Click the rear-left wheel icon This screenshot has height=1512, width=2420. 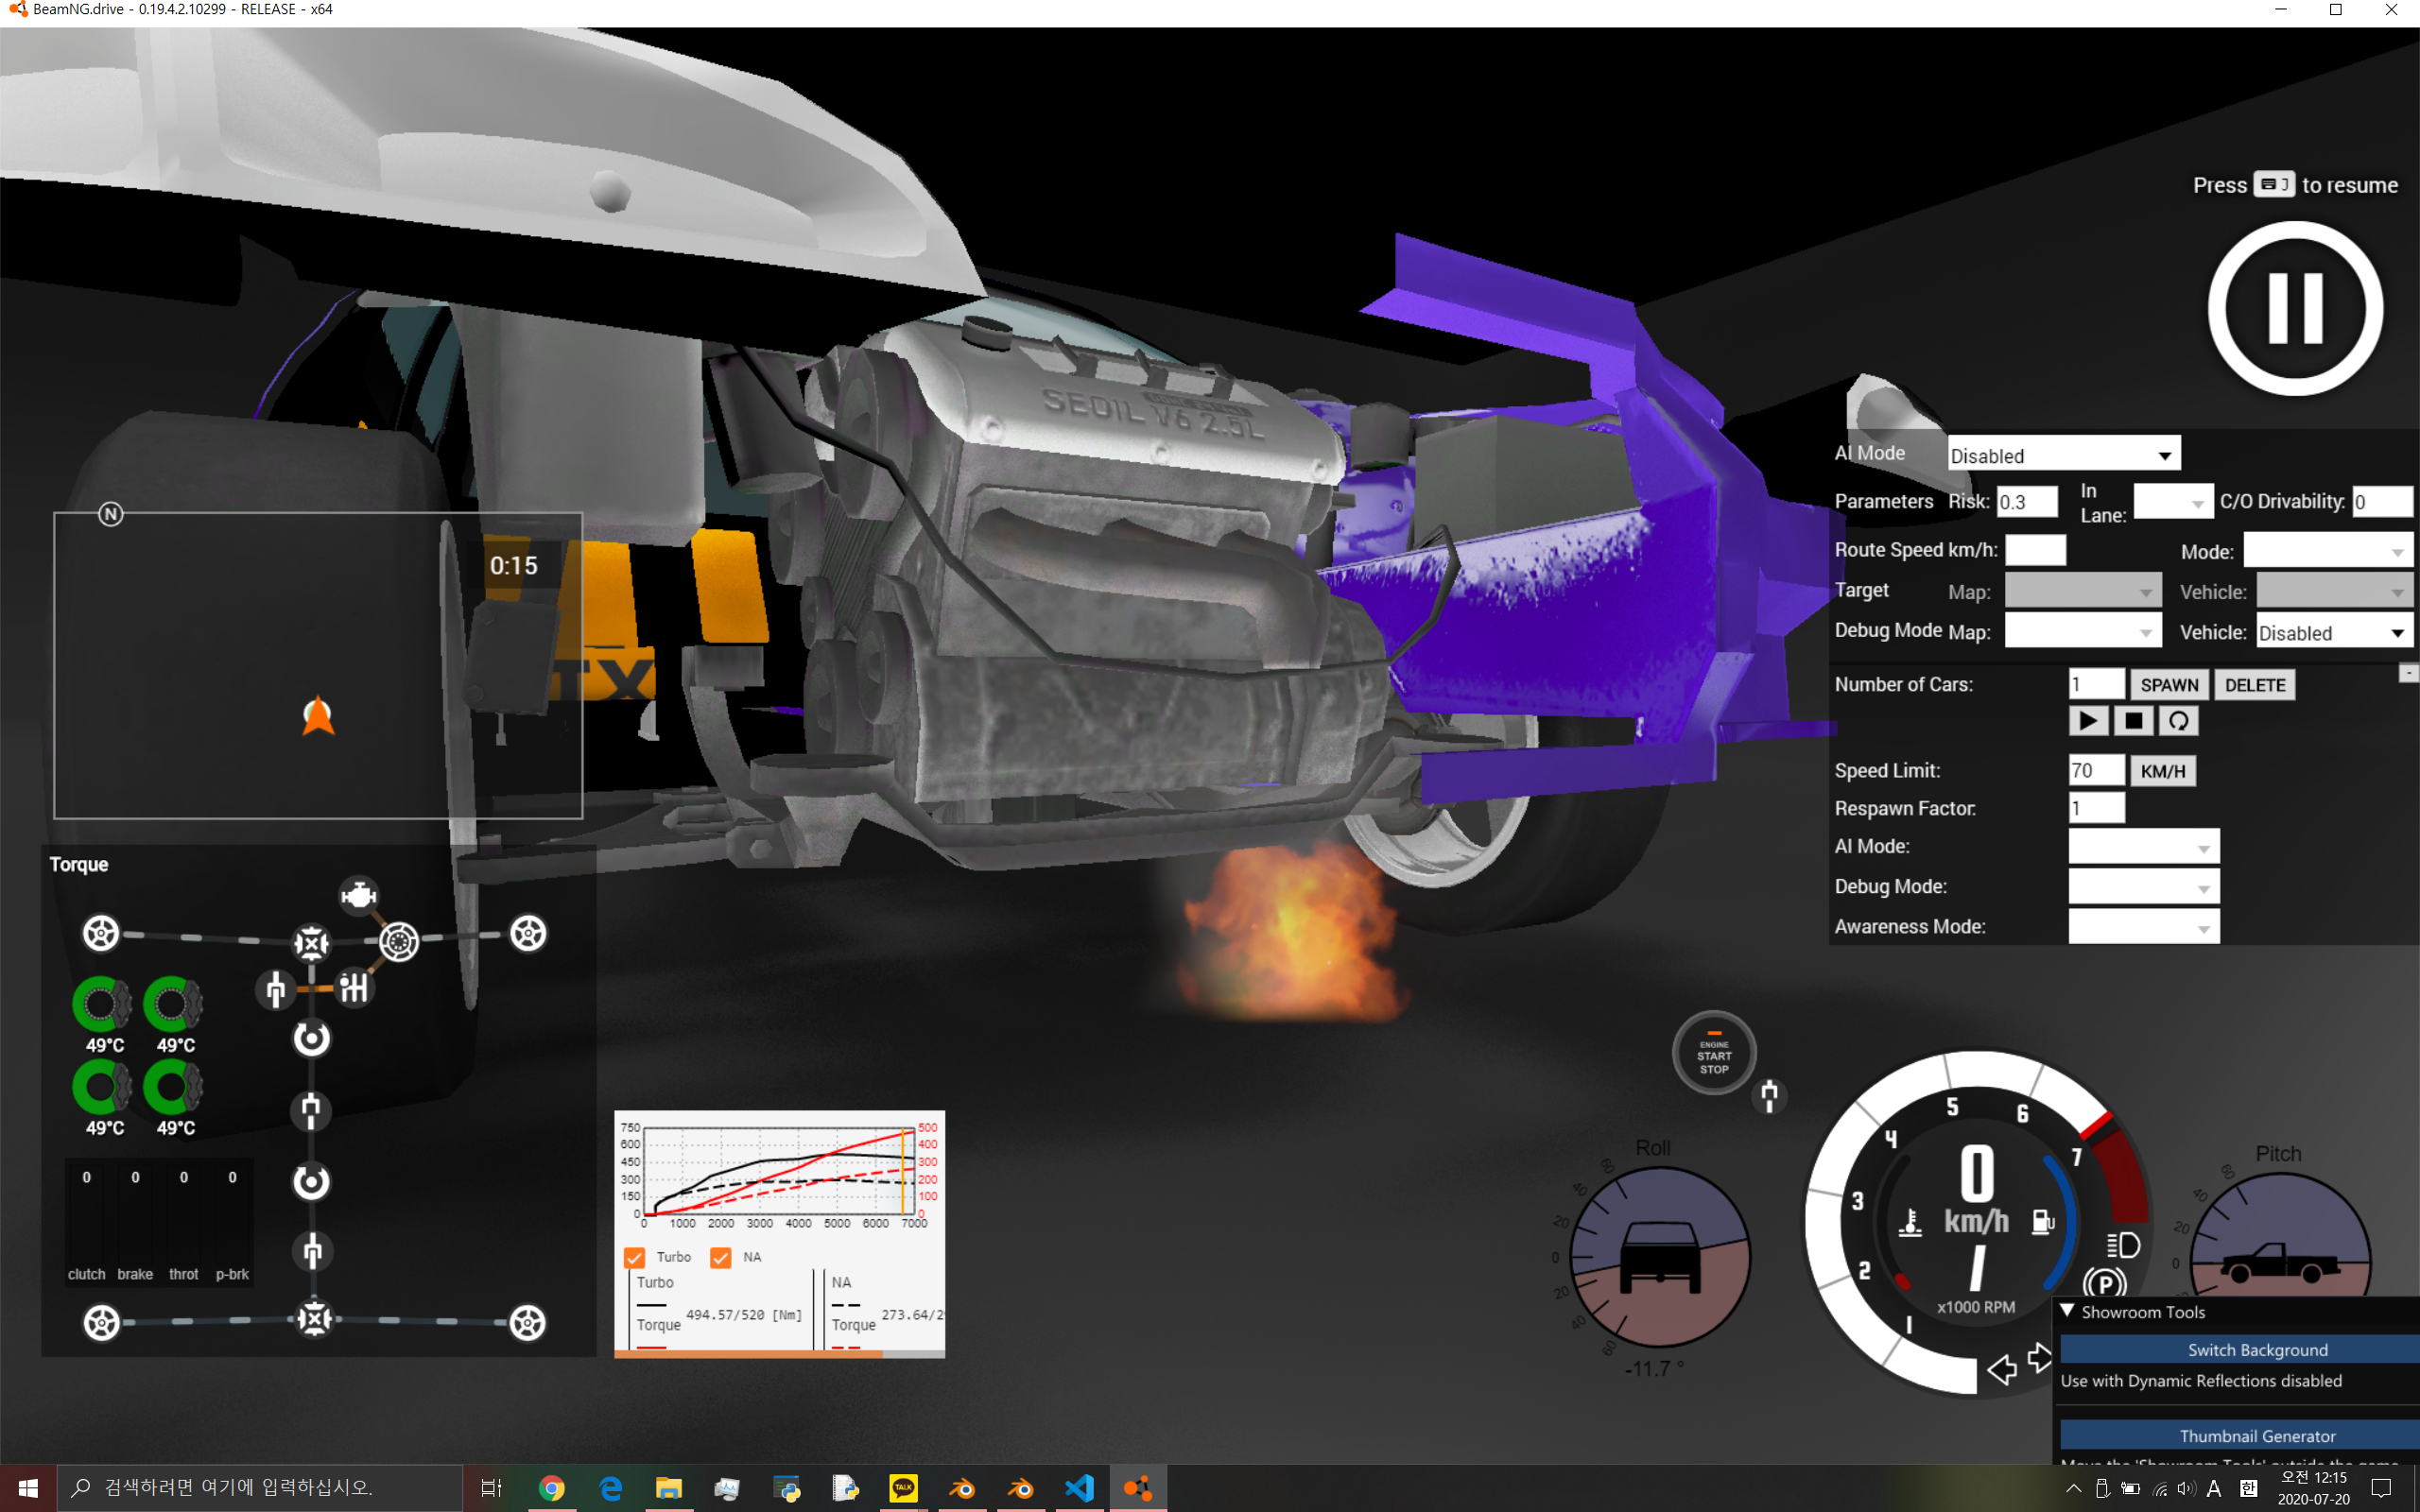101,1323
